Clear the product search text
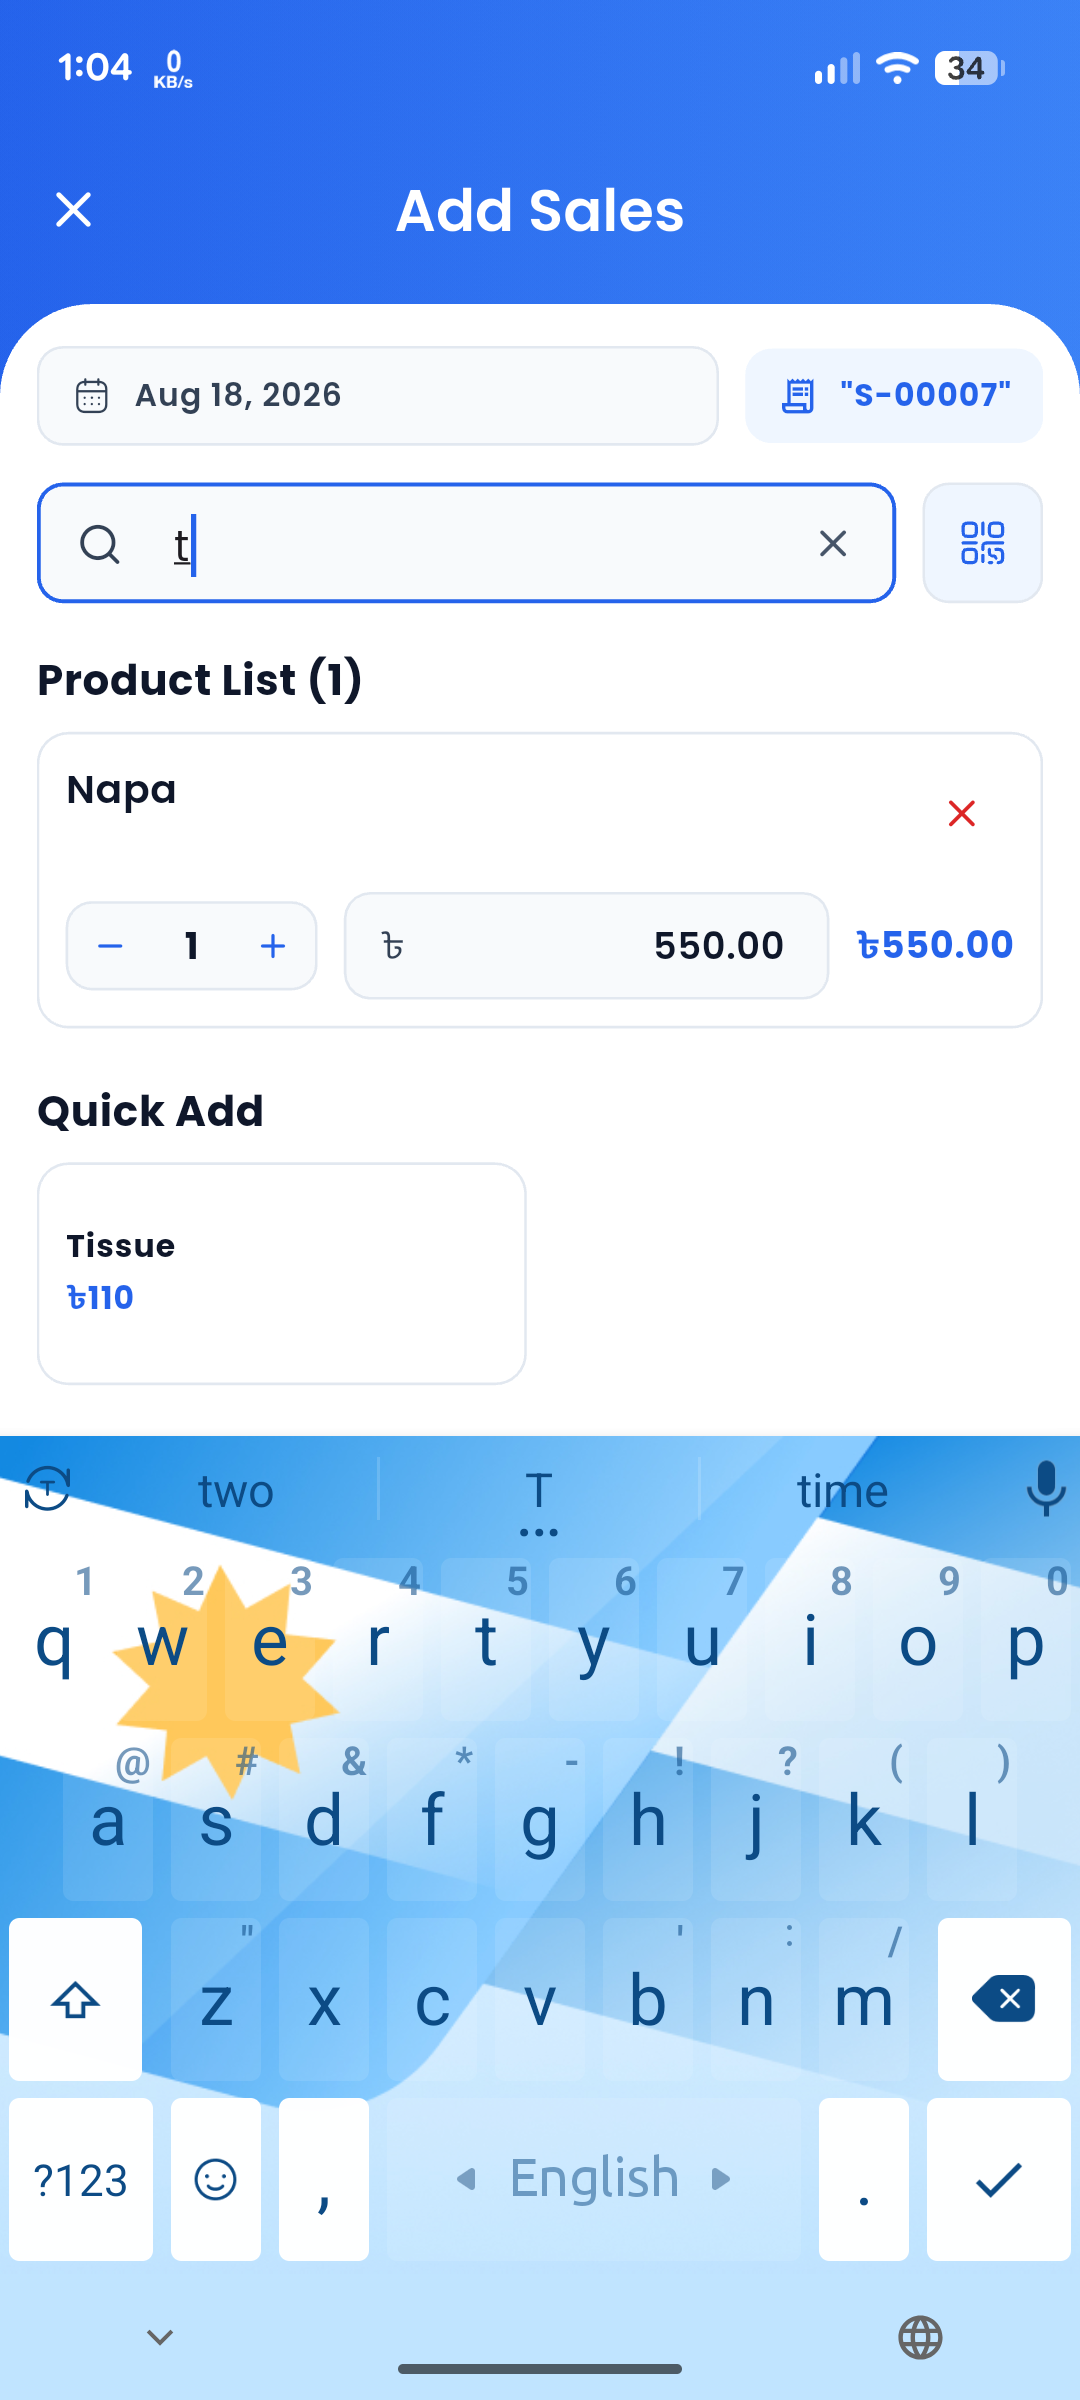Screen dimensions: 1080x2400 (x=833, y=543)
